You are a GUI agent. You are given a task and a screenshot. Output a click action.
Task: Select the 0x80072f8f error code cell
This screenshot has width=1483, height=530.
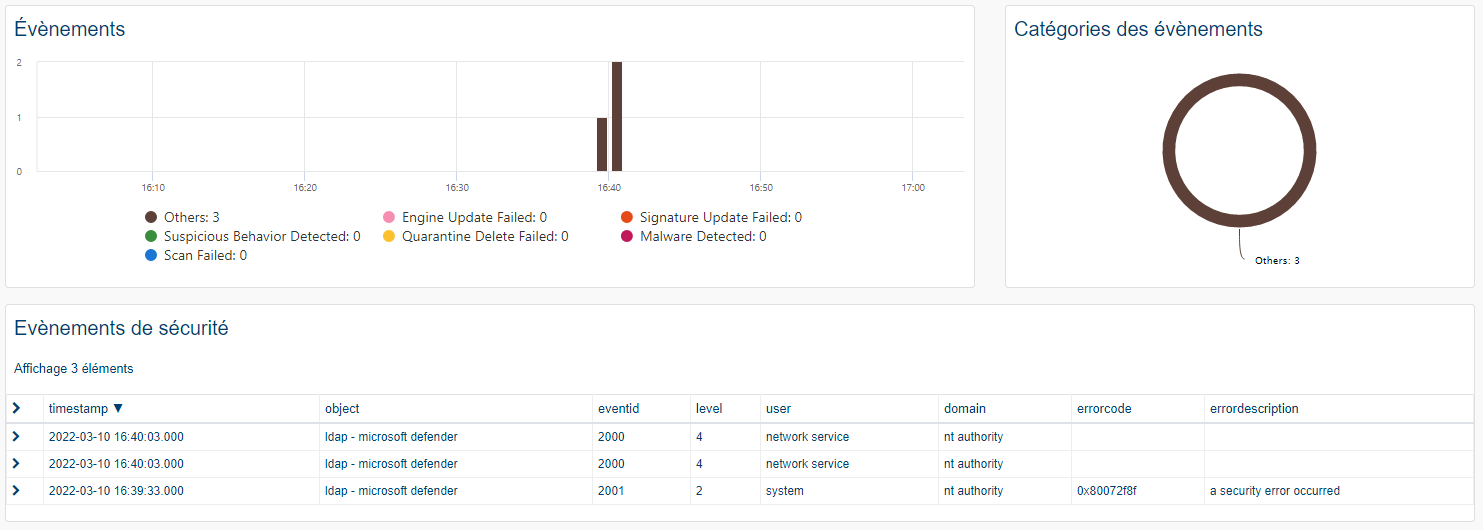1110,491
